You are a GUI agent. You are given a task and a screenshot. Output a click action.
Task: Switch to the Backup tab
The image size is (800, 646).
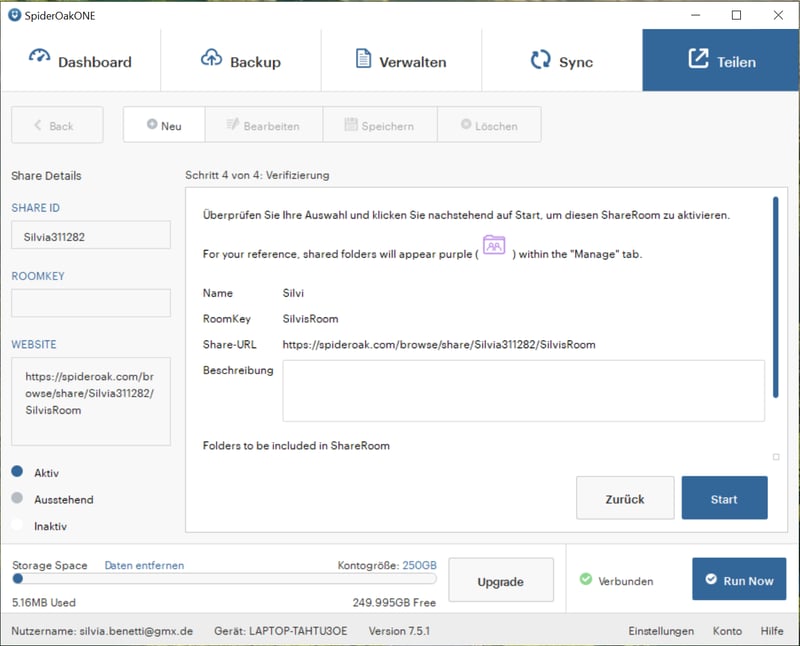click(240, 61)
